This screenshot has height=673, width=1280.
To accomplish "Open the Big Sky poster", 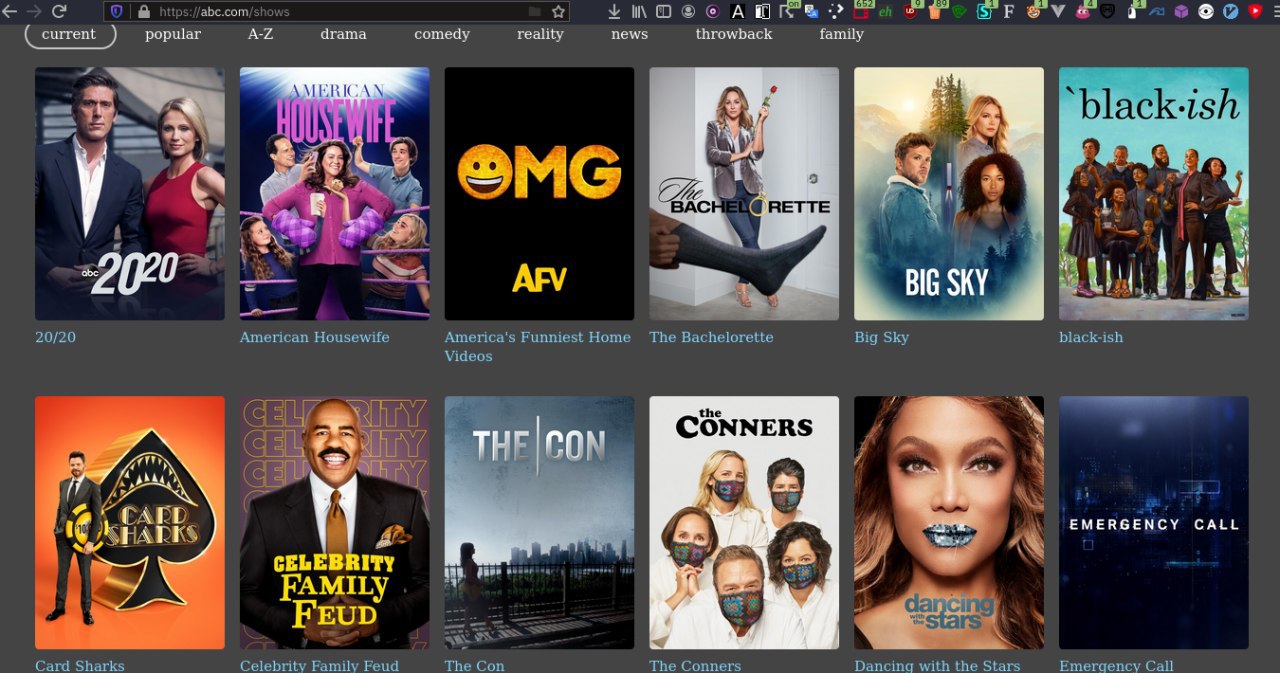I will (x=949, y=194).
